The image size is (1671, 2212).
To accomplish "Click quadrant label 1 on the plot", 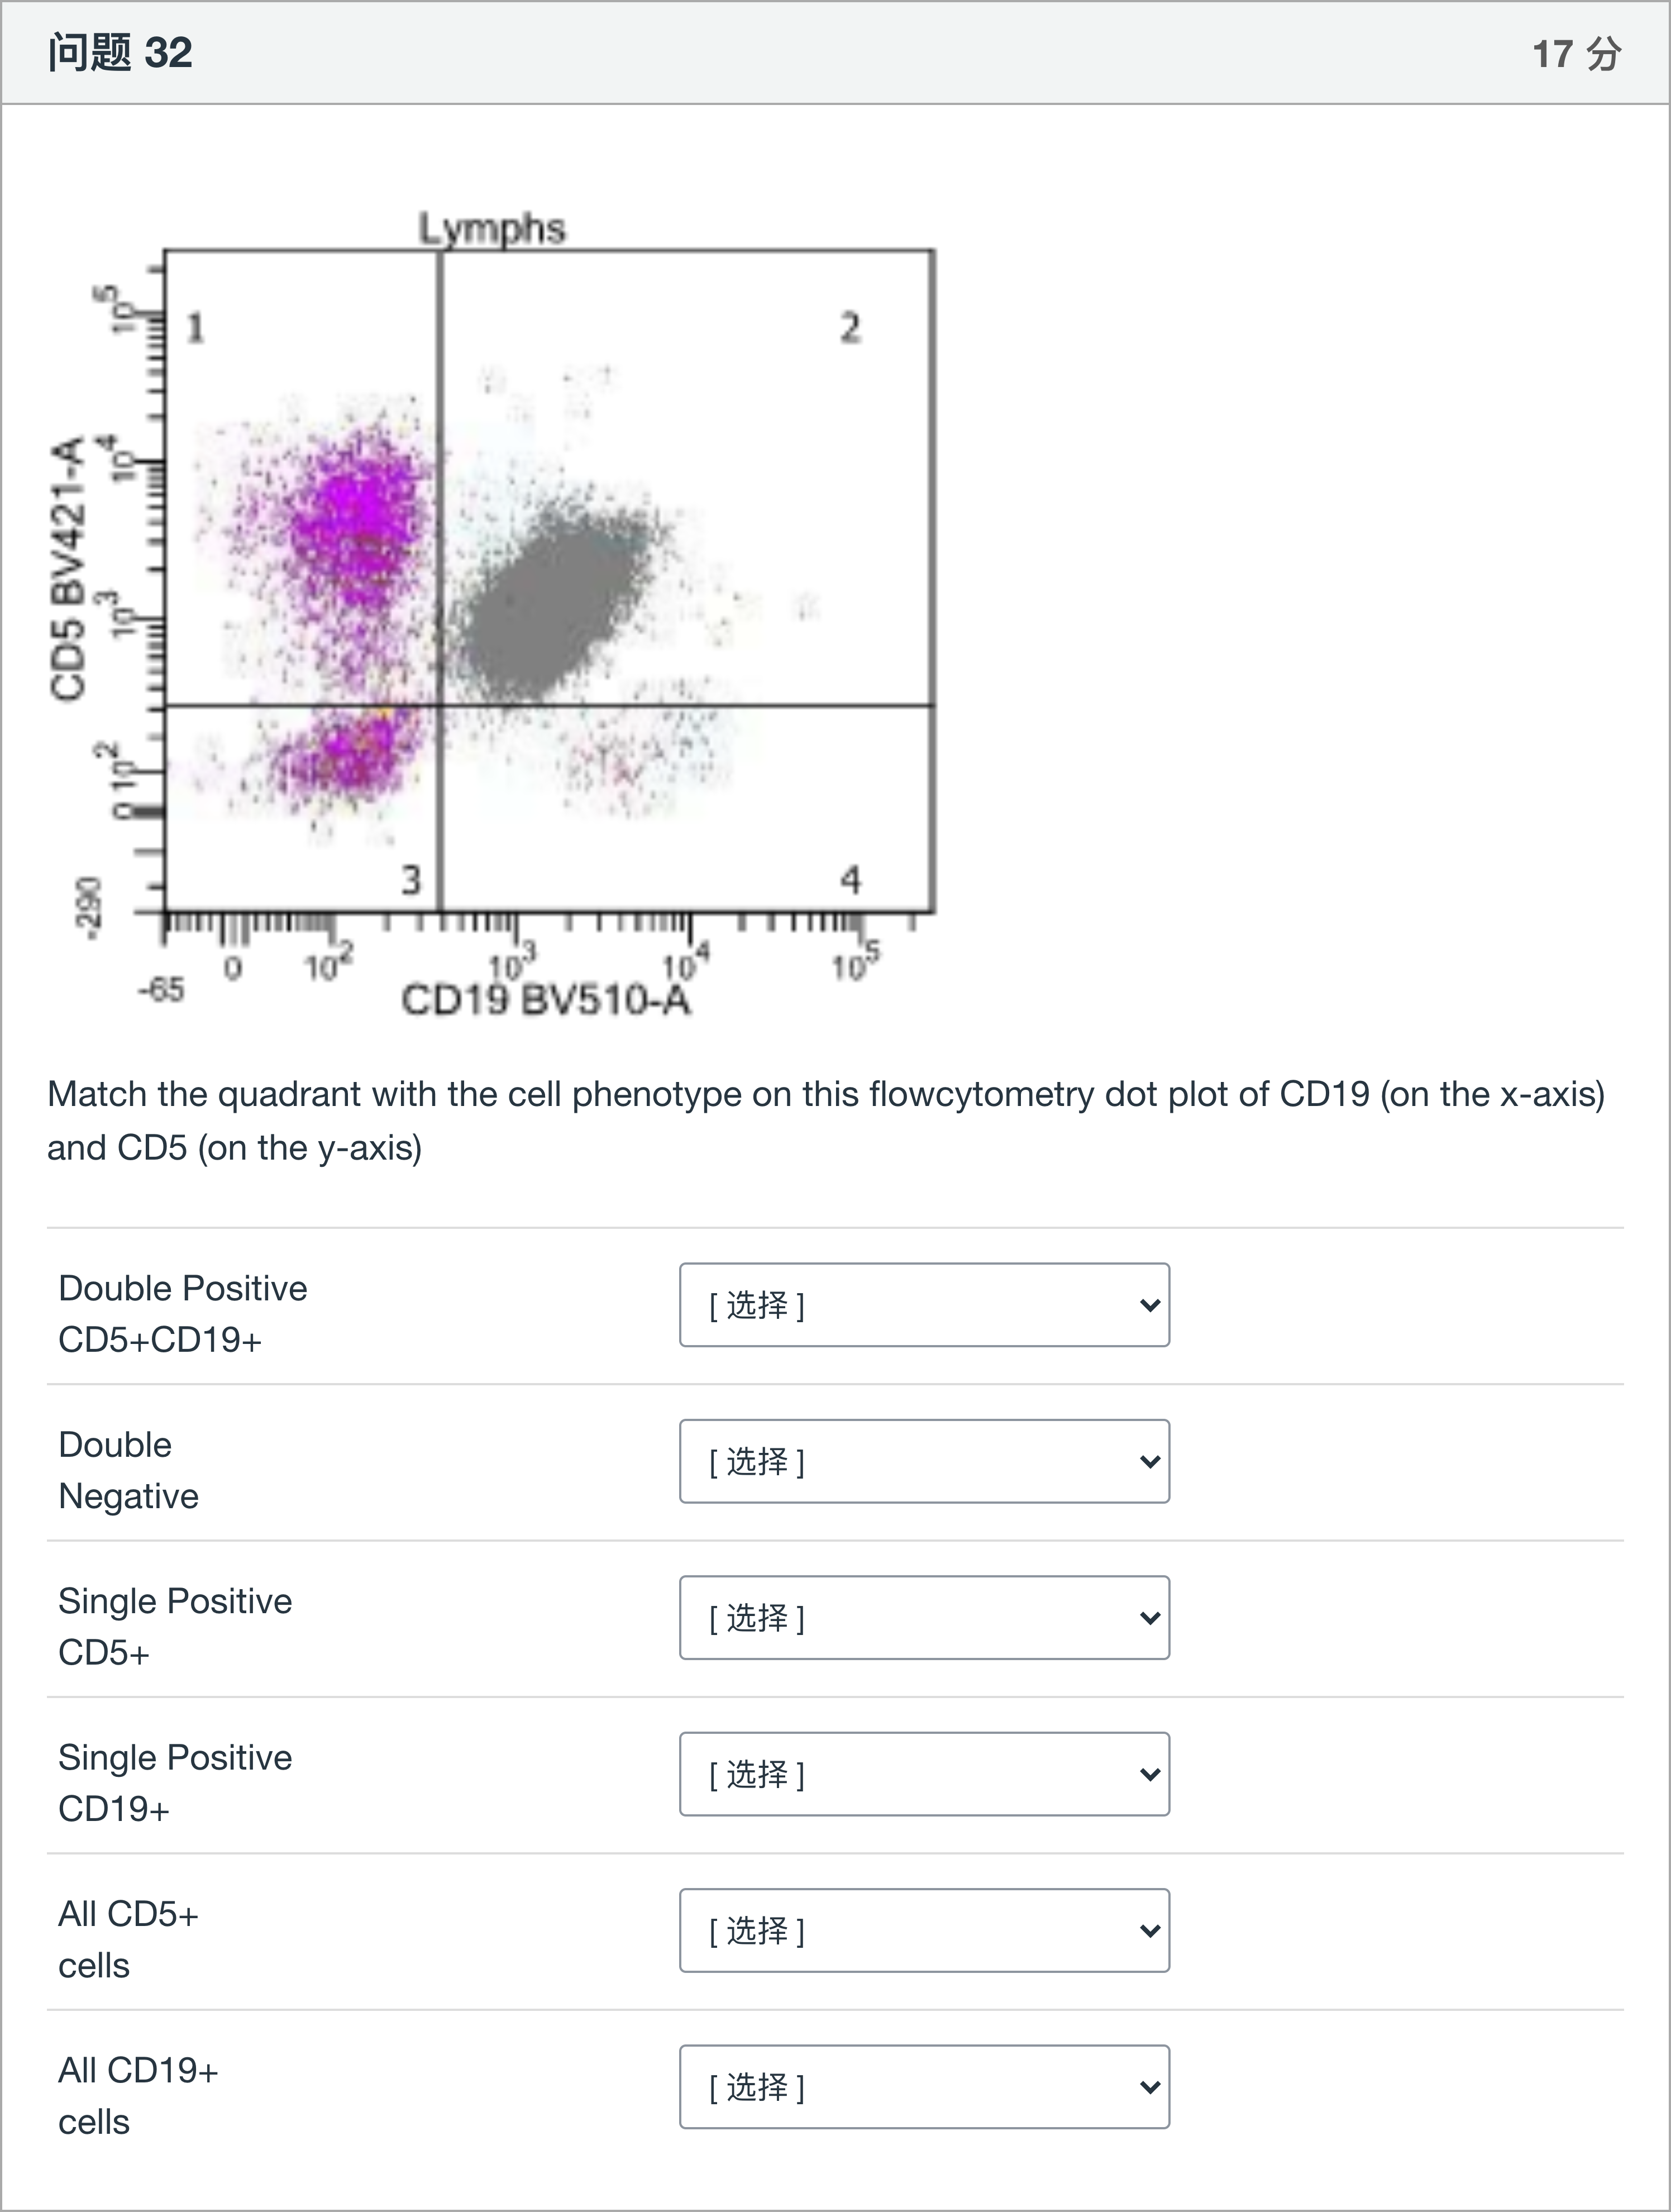I will tap(196, 328).
